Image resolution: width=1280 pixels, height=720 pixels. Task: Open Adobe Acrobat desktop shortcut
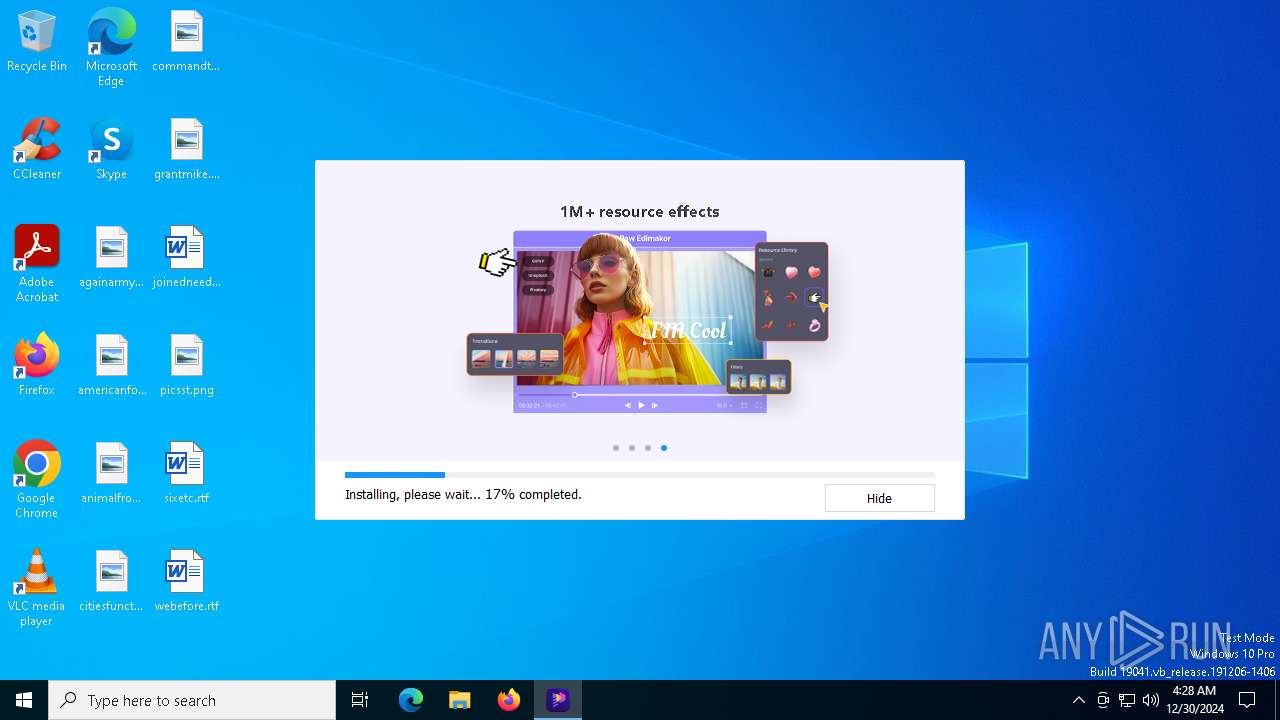[x=37, y=264]
